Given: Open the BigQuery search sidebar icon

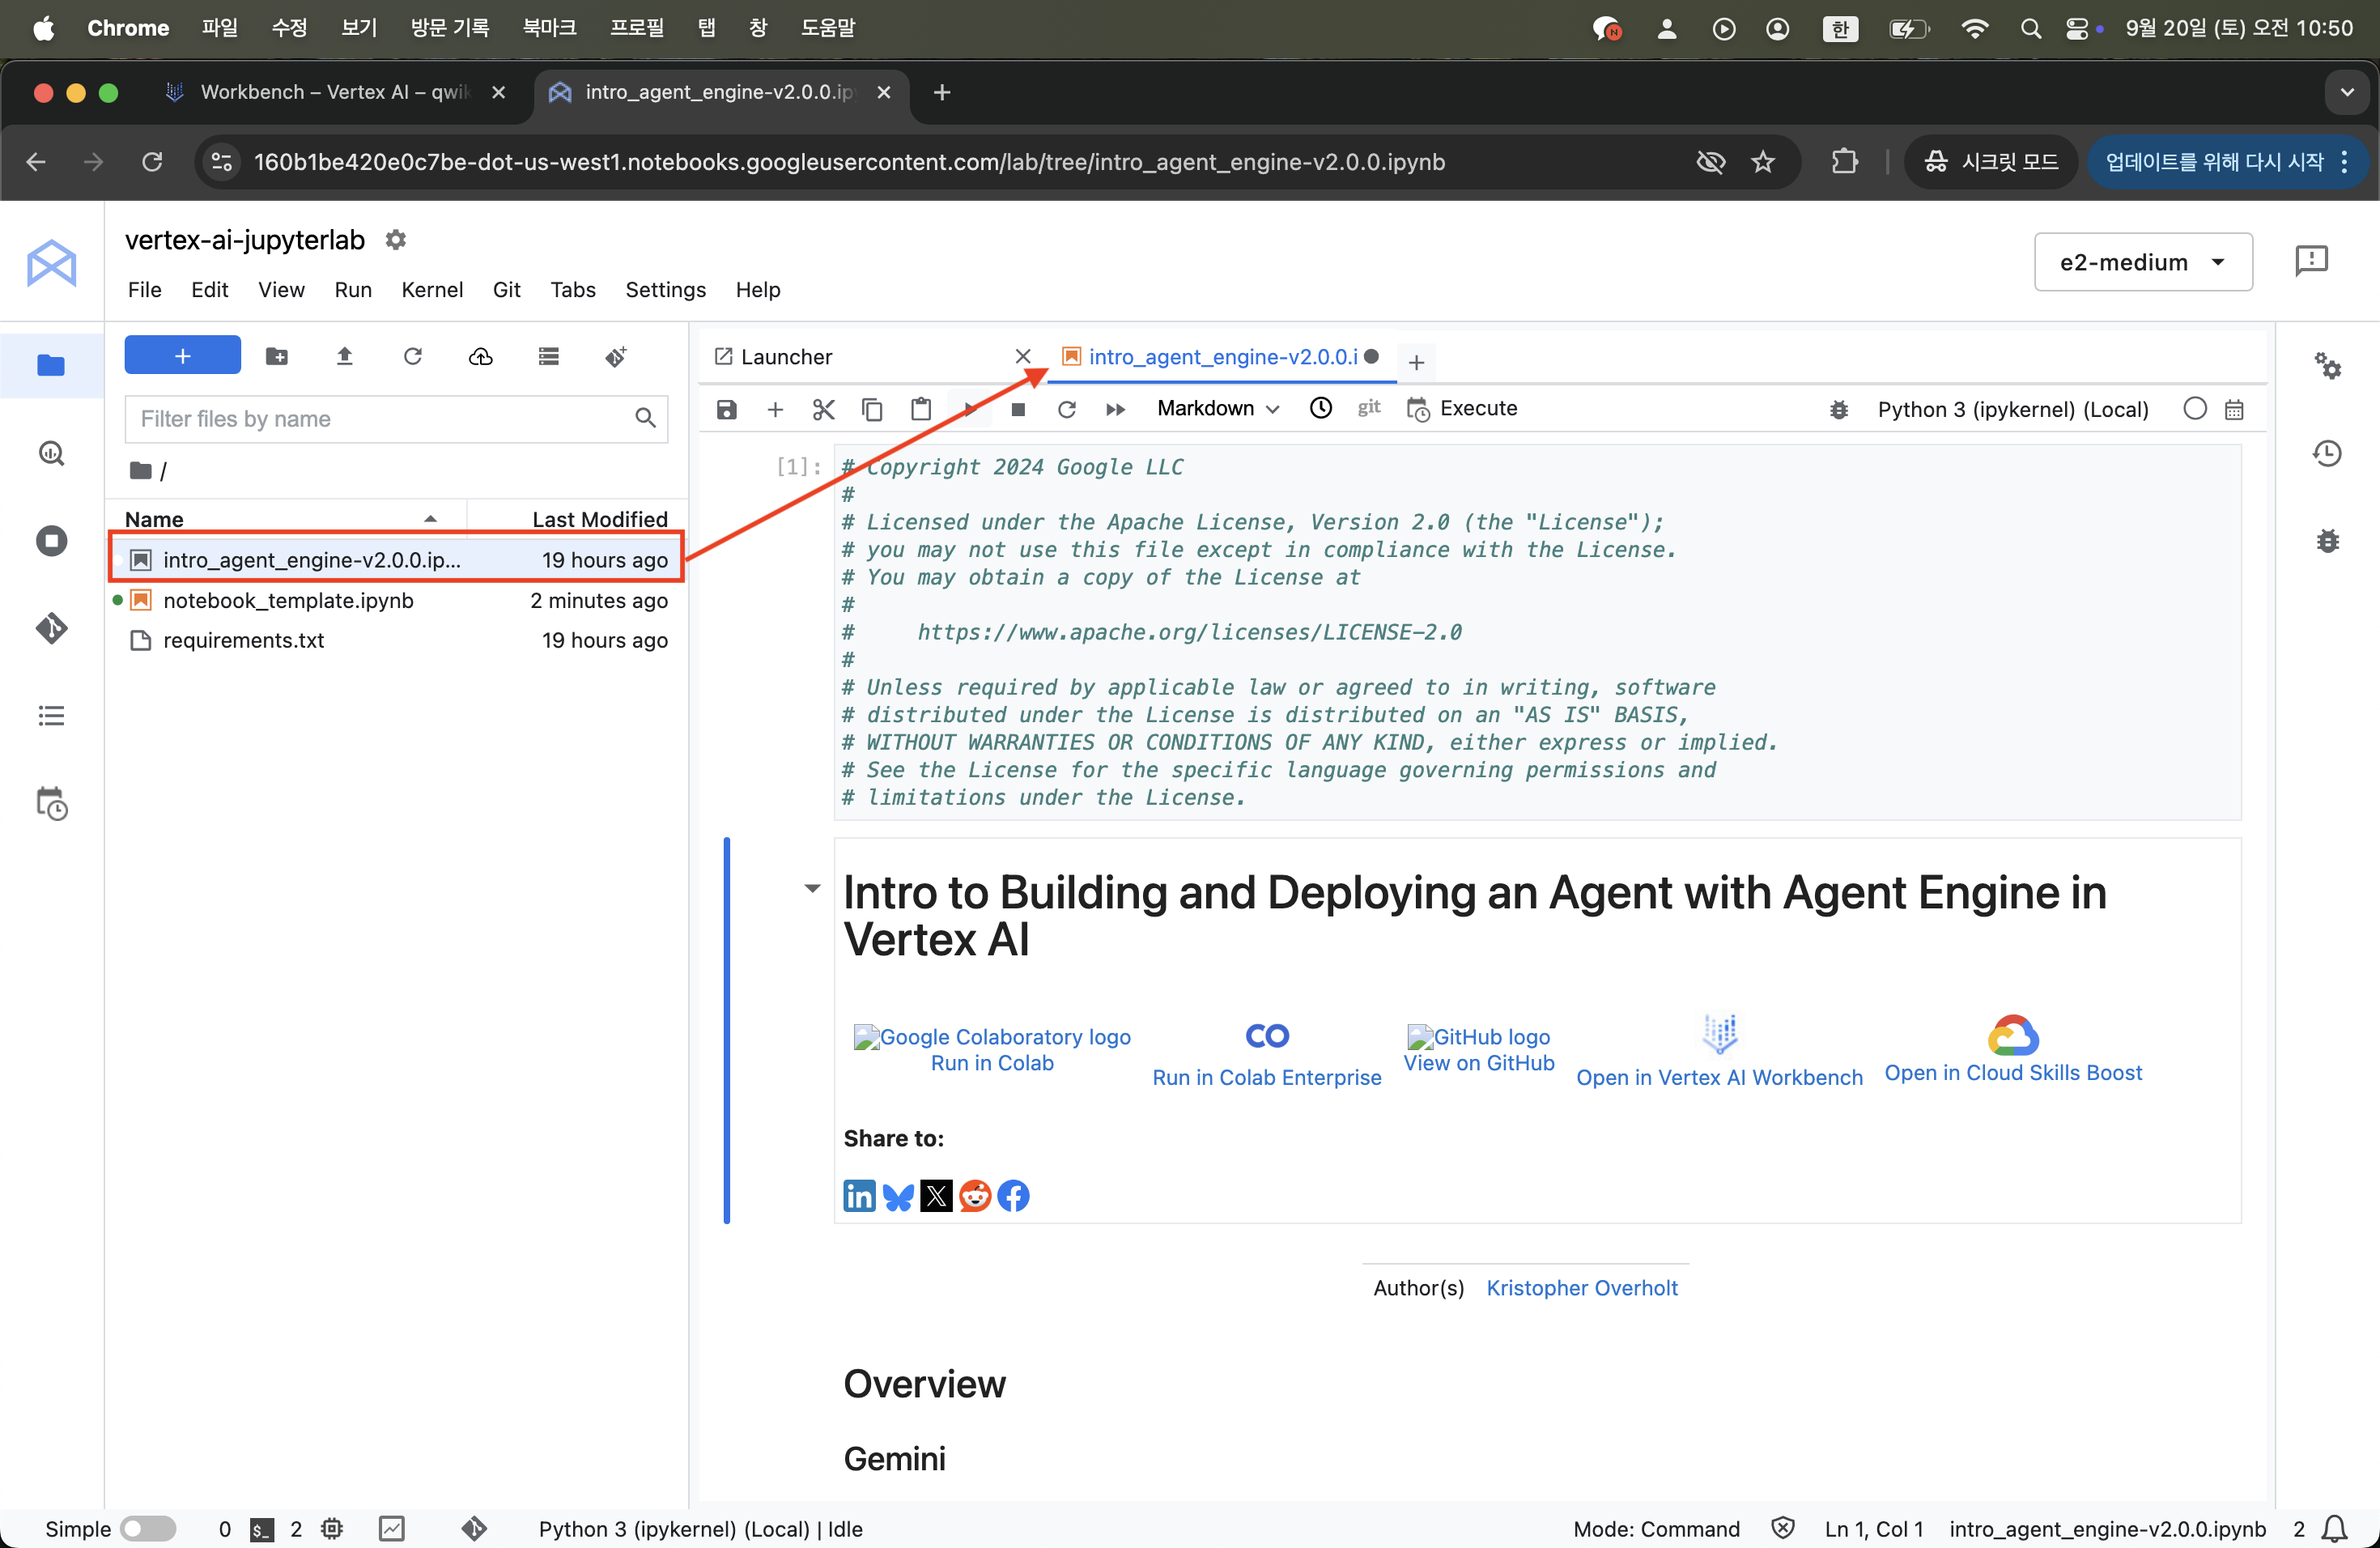Looking at the screenshot, I should coord(51,454).
